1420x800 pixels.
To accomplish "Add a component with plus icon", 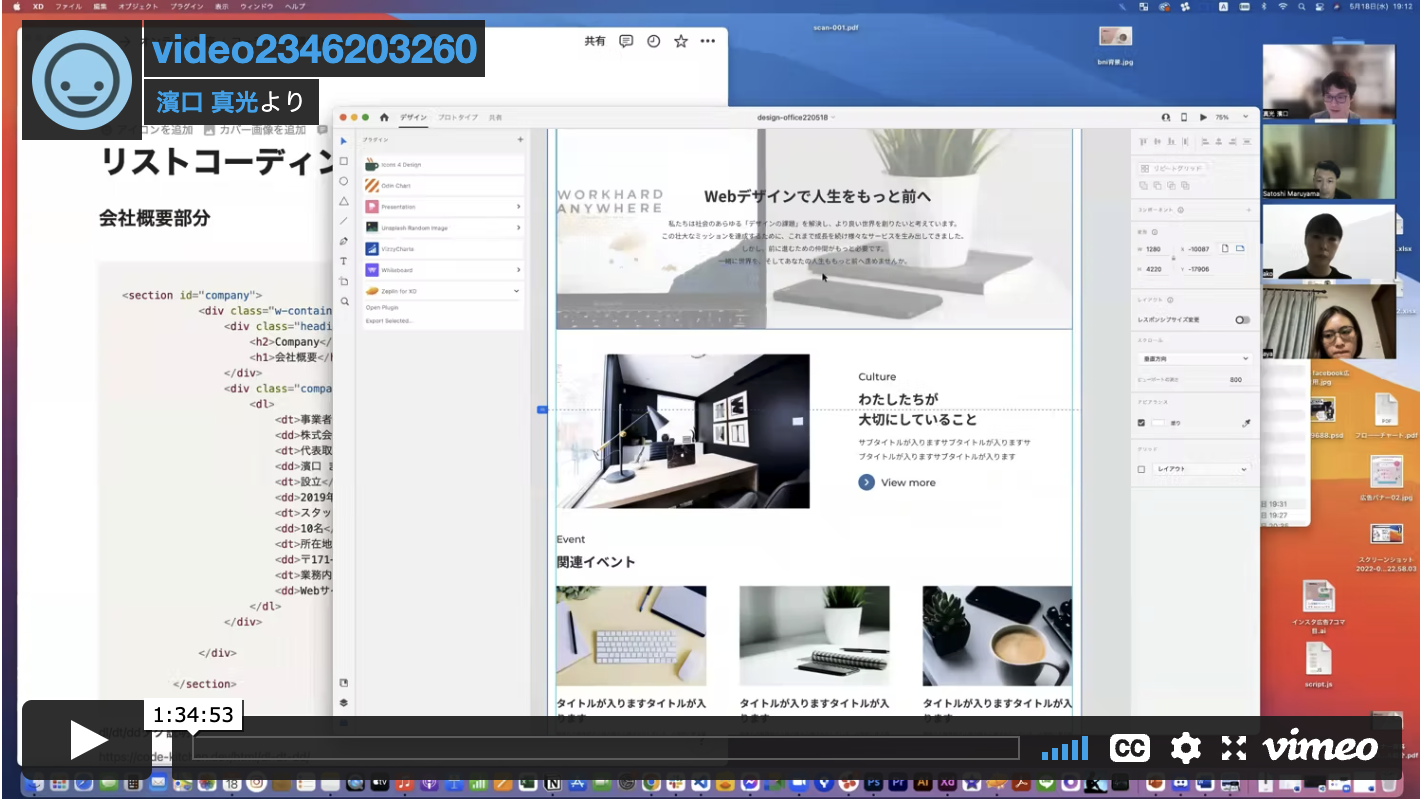I will pos(1248,210).
